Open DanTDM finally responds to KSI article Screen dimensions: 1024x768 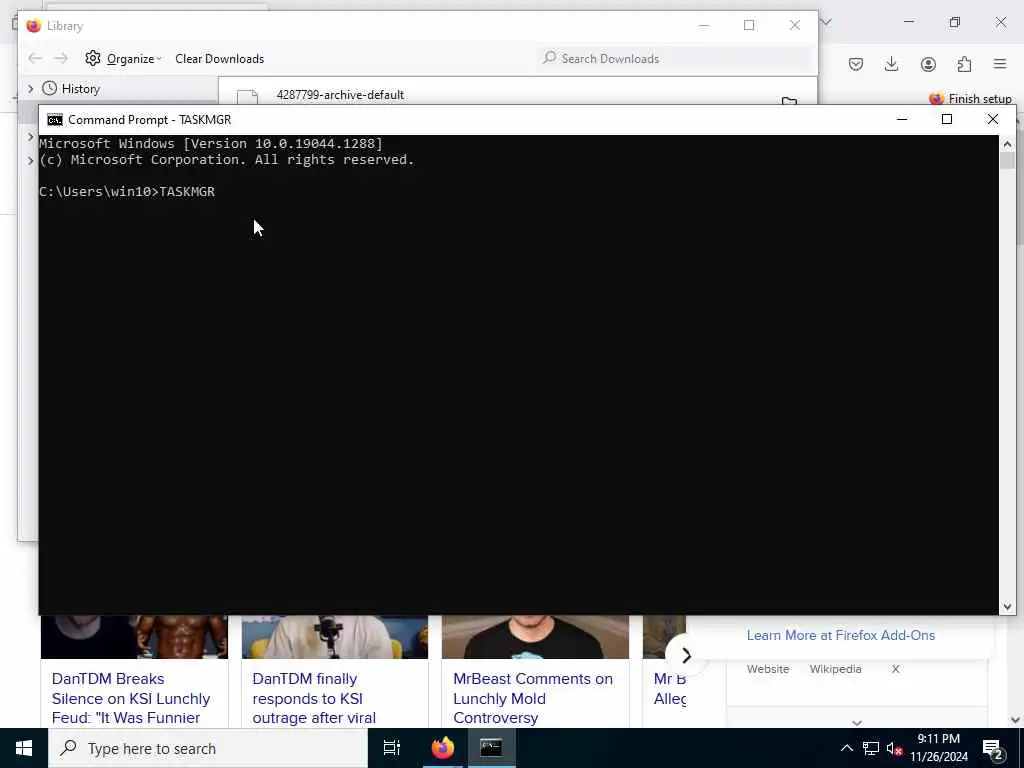coord(314,698)
